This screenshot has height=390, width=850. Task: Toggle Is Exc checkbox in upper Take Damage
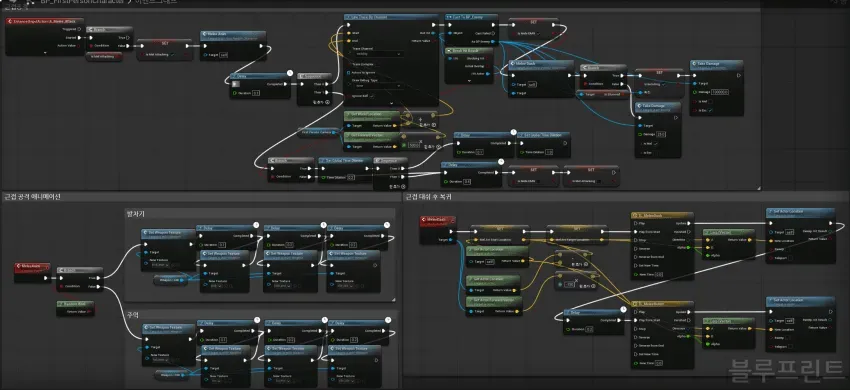[710, 110]
